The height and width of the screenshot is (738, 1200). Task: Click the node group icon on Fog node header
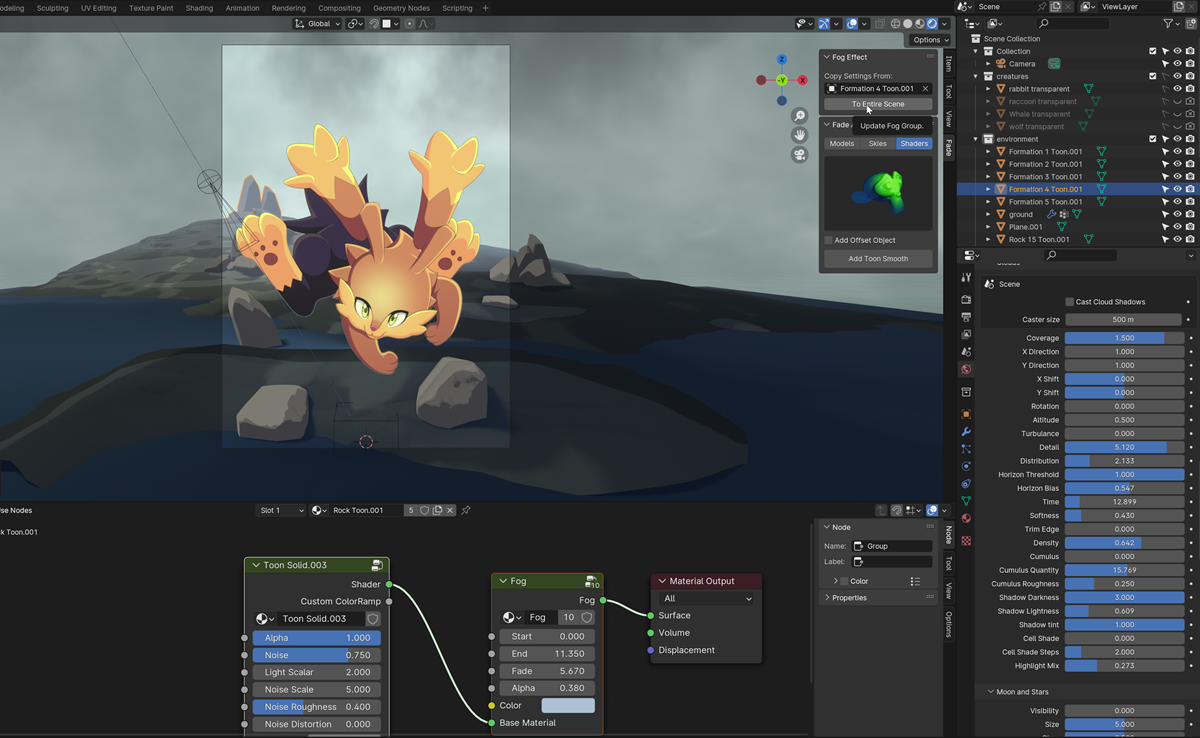(x=592, y=581)
